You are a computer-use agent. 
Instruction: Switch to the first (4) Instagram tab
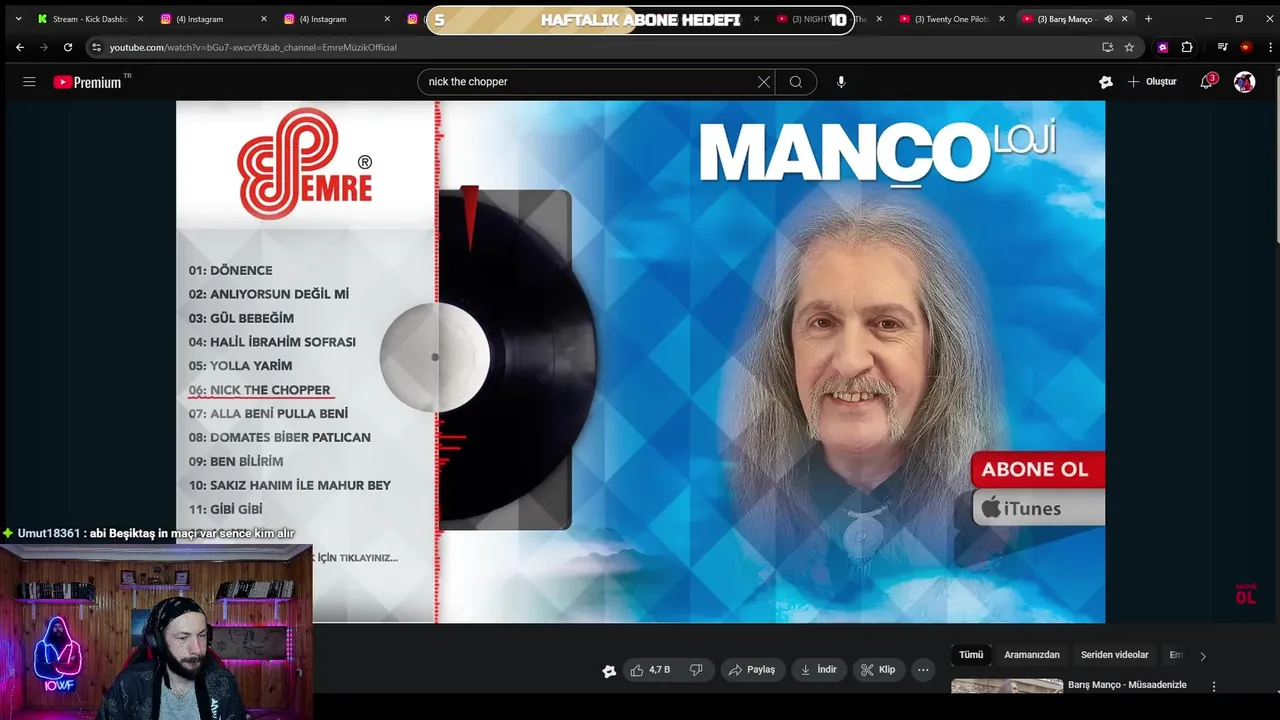tap(213, 19)
